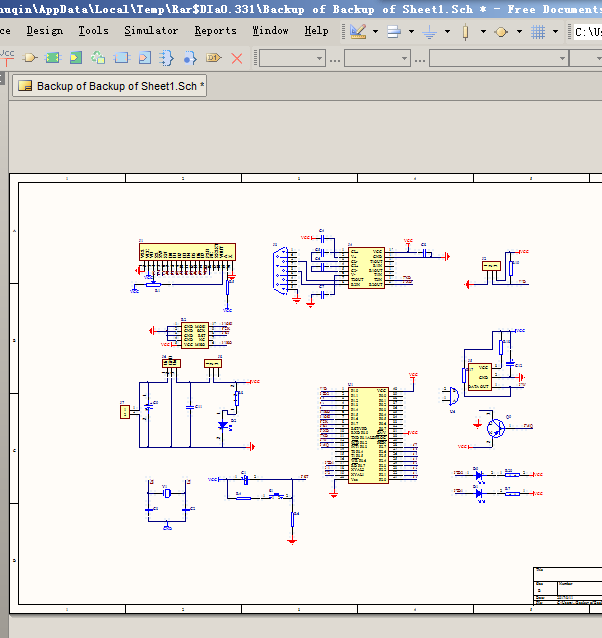
Task: Select the Place Sheet Symbol icon
Action: click(x=52, y=58)
